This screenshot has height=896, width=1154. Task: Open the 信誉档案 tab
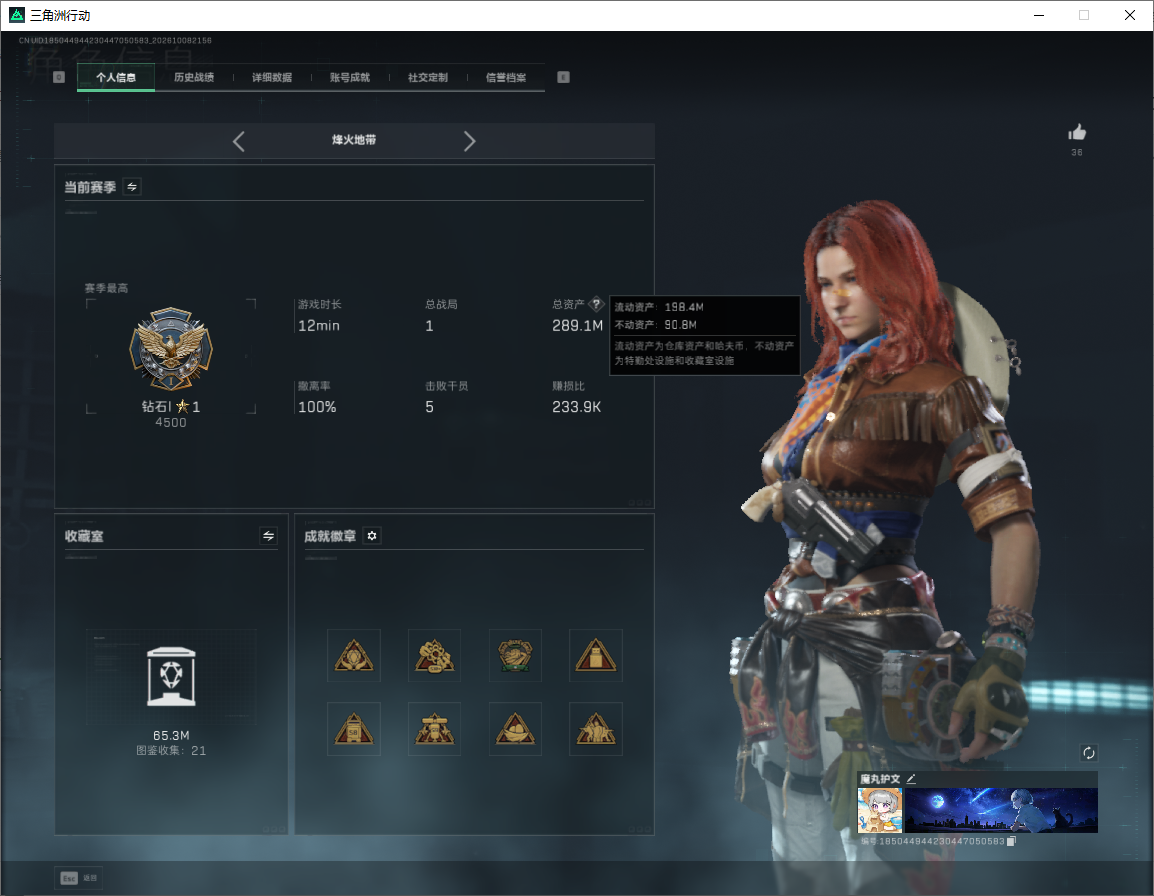click(506, 77)
